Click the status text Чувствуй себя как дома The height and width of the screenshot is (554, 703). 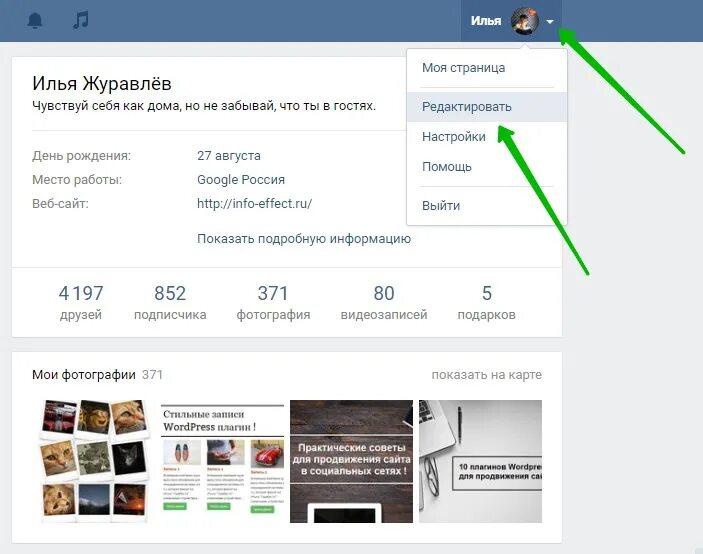point(204,106)
